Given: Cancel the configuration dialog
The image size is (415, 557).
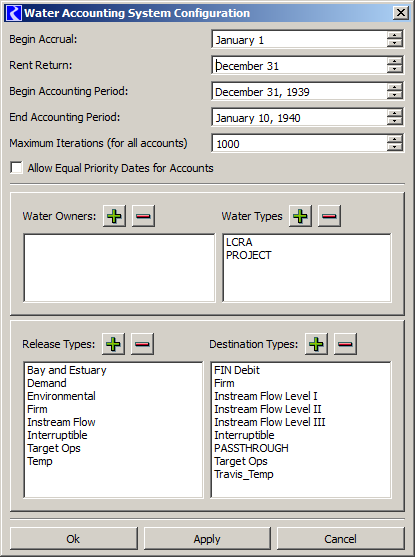Looking at the screenshot, I should coord(340,539).
